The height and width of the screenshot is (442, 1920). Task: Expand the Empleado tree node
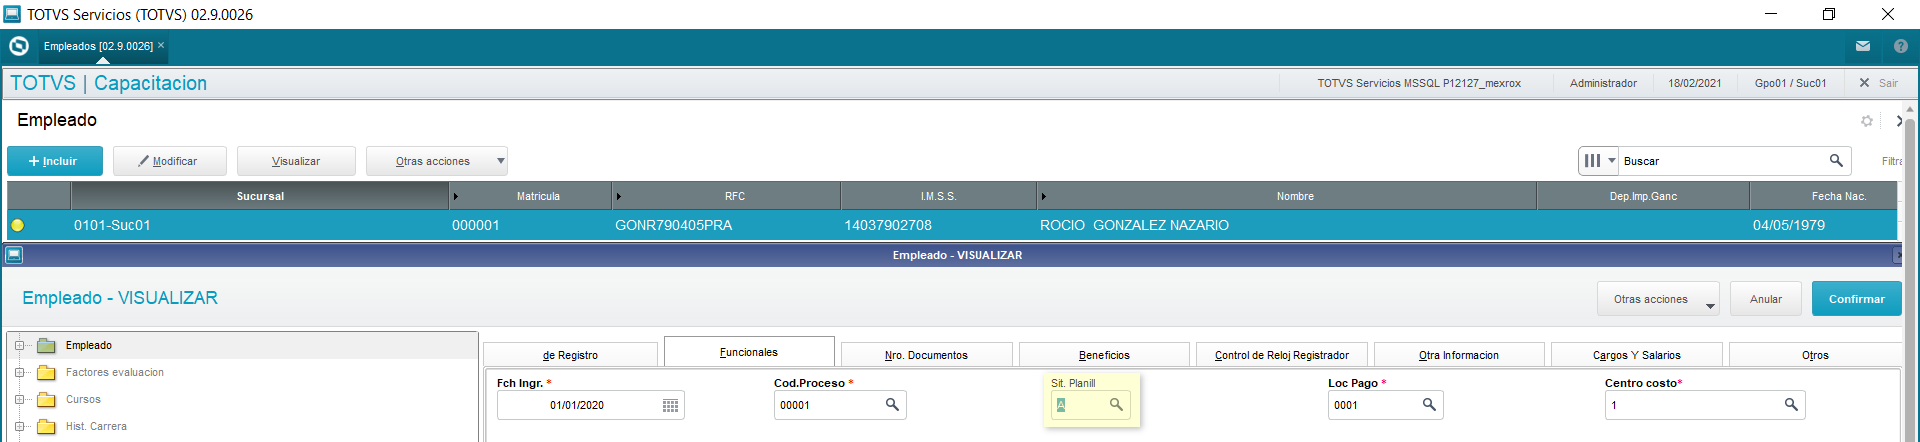pos(19,346)
